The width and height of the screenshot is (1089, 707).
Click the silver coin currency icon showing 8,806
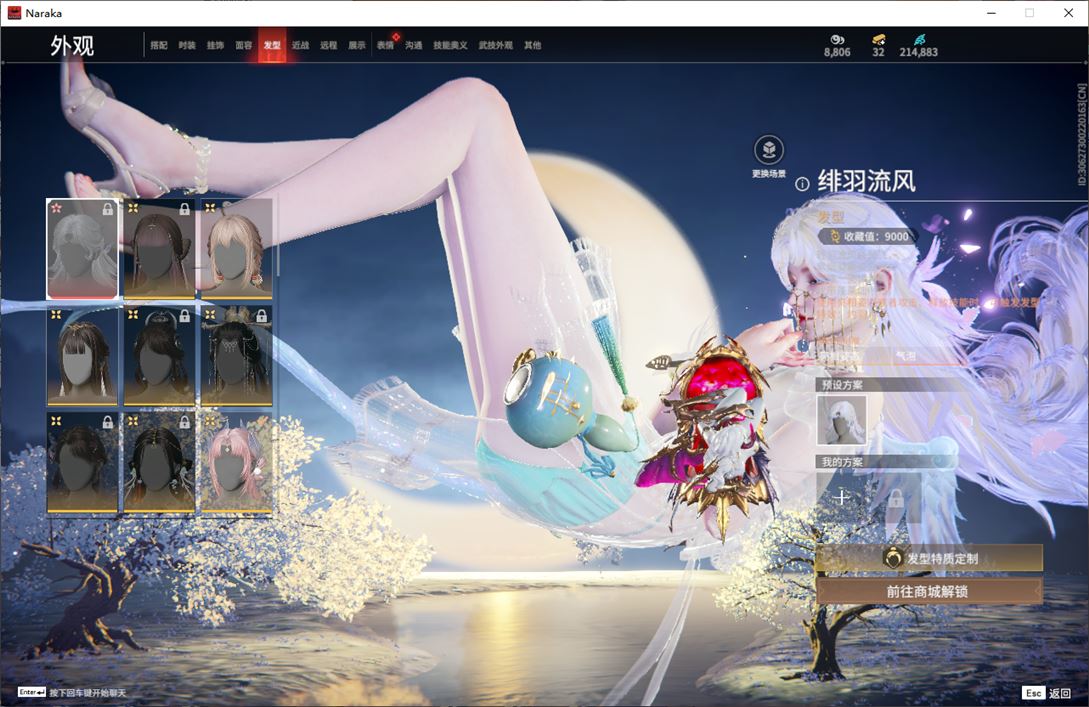click(837, 40)
